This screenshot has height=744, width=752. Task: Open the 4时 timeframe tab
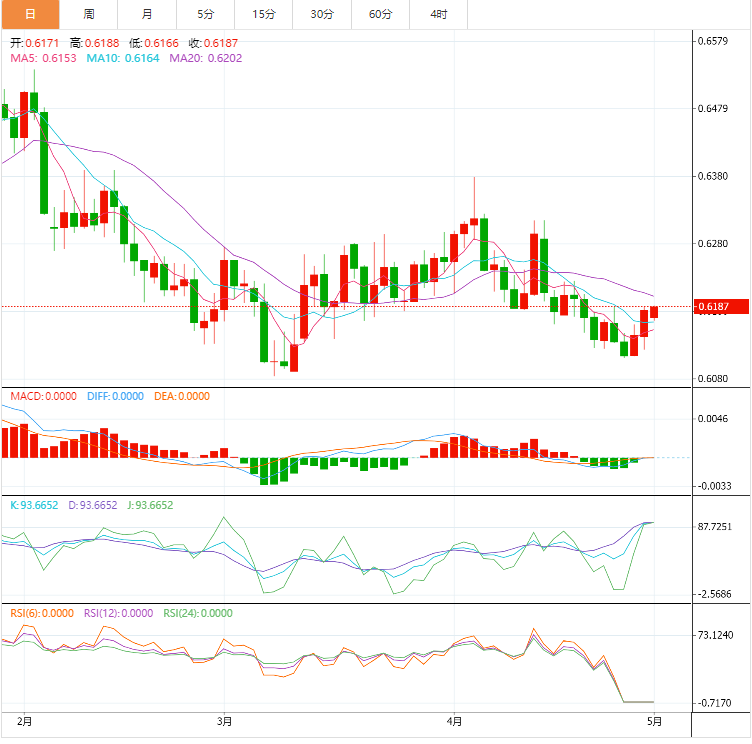[x=439, y=14]
